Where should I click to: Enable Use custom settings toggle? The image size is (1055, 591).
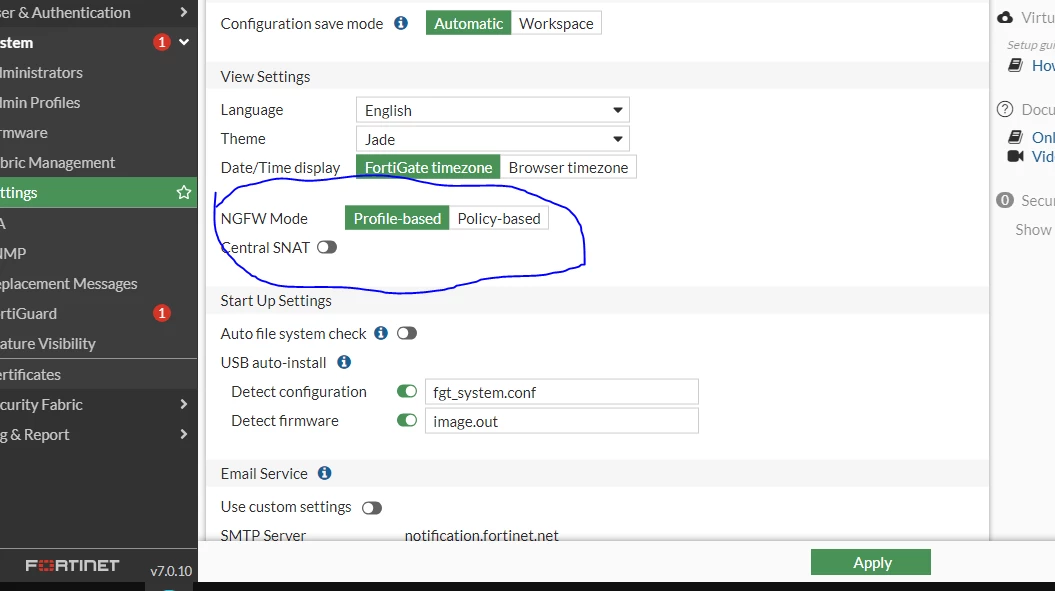tap(371, 508)
